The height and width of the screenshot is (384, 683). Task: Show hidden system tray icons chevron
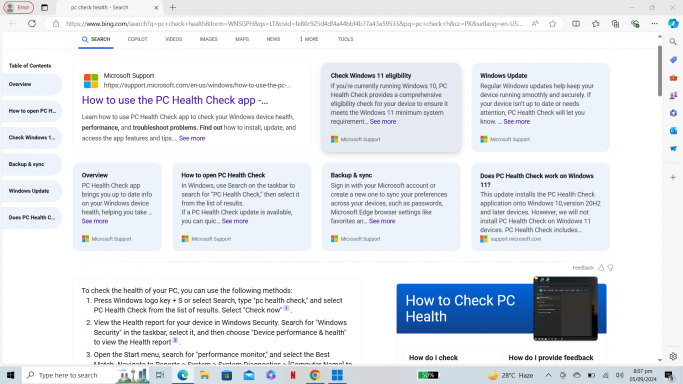[548, 375]
